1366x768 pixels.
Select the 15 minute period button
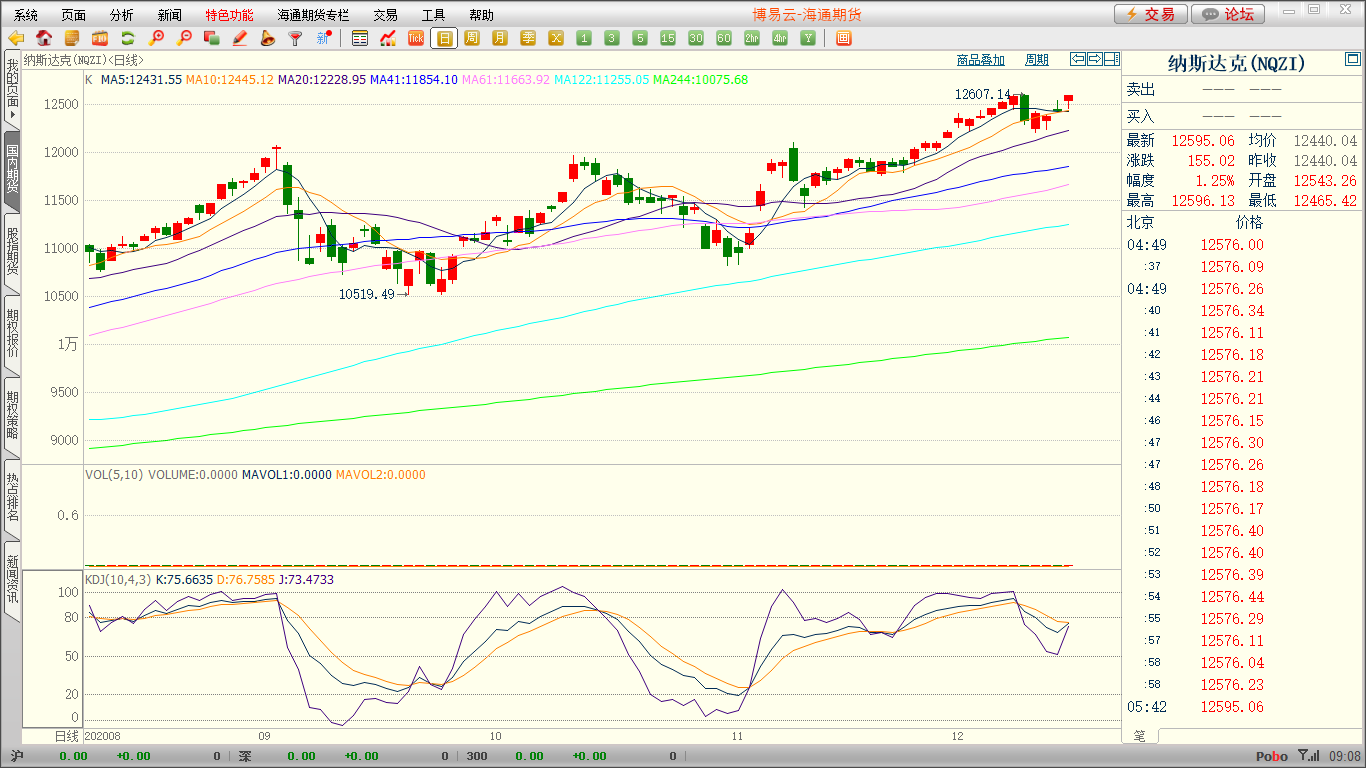click(668, 38)
